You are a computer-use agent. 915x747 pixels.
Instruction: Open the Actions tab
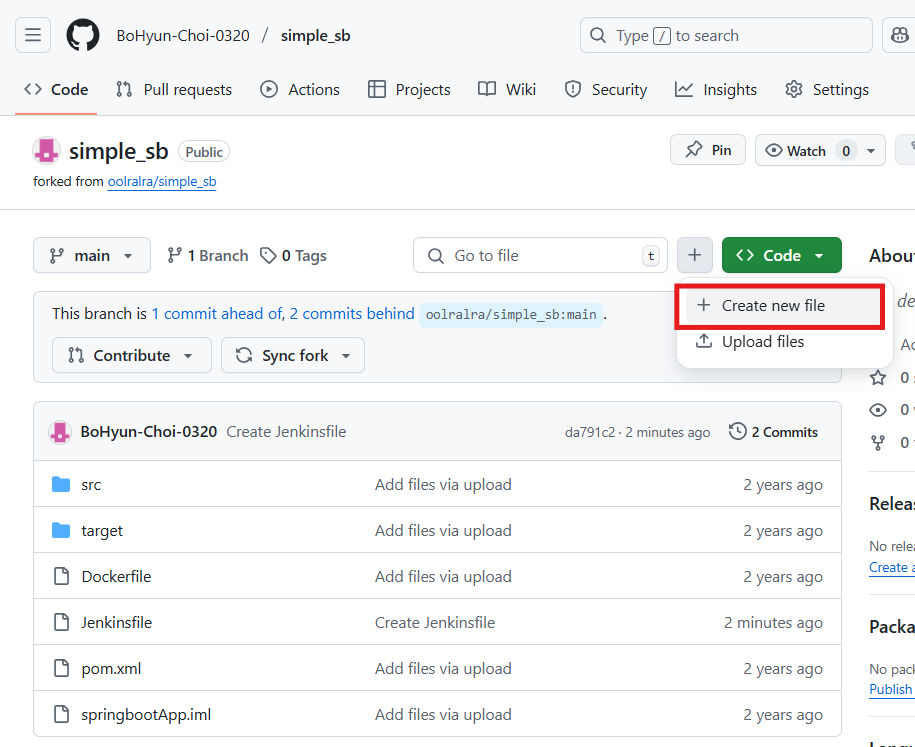pos(300,89)
